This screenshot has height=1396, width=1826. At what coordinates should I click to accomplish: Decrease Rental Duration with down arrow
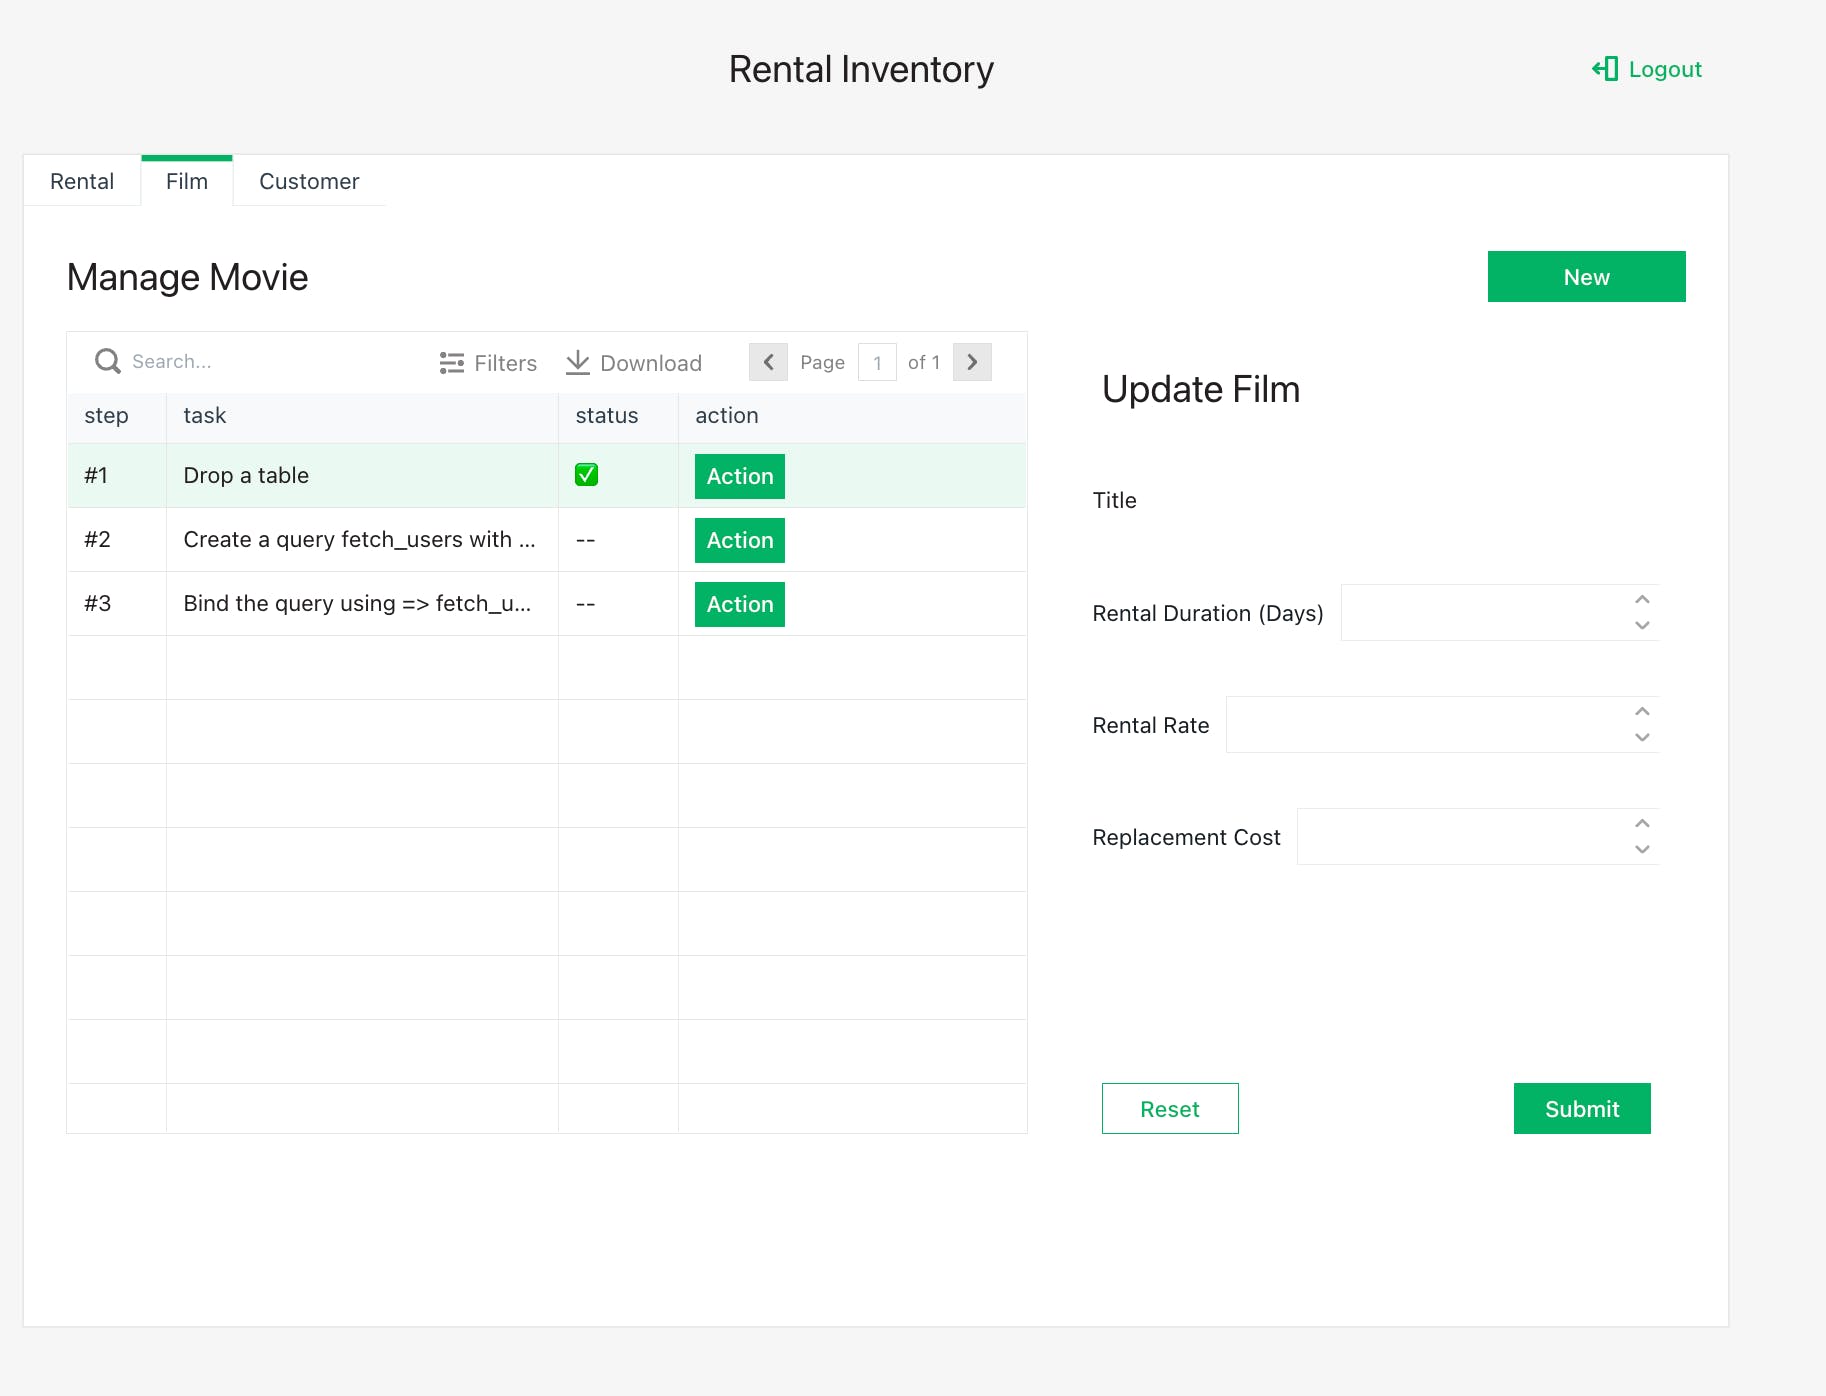[1642, 625]
